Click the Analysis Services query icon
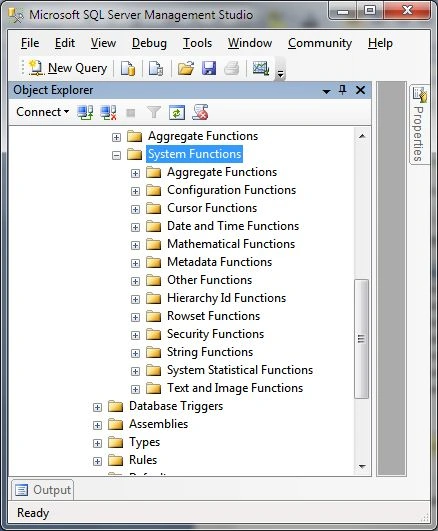 tap(156, 68)
